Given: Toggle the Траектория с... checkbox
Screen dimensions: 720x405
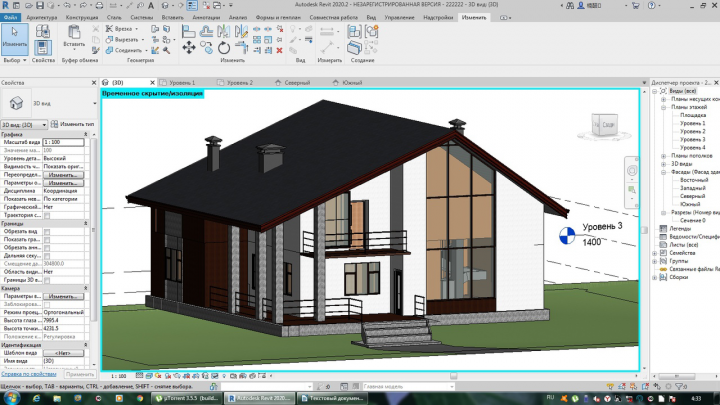Looking at the screenshot, I should tap(47, 215).
